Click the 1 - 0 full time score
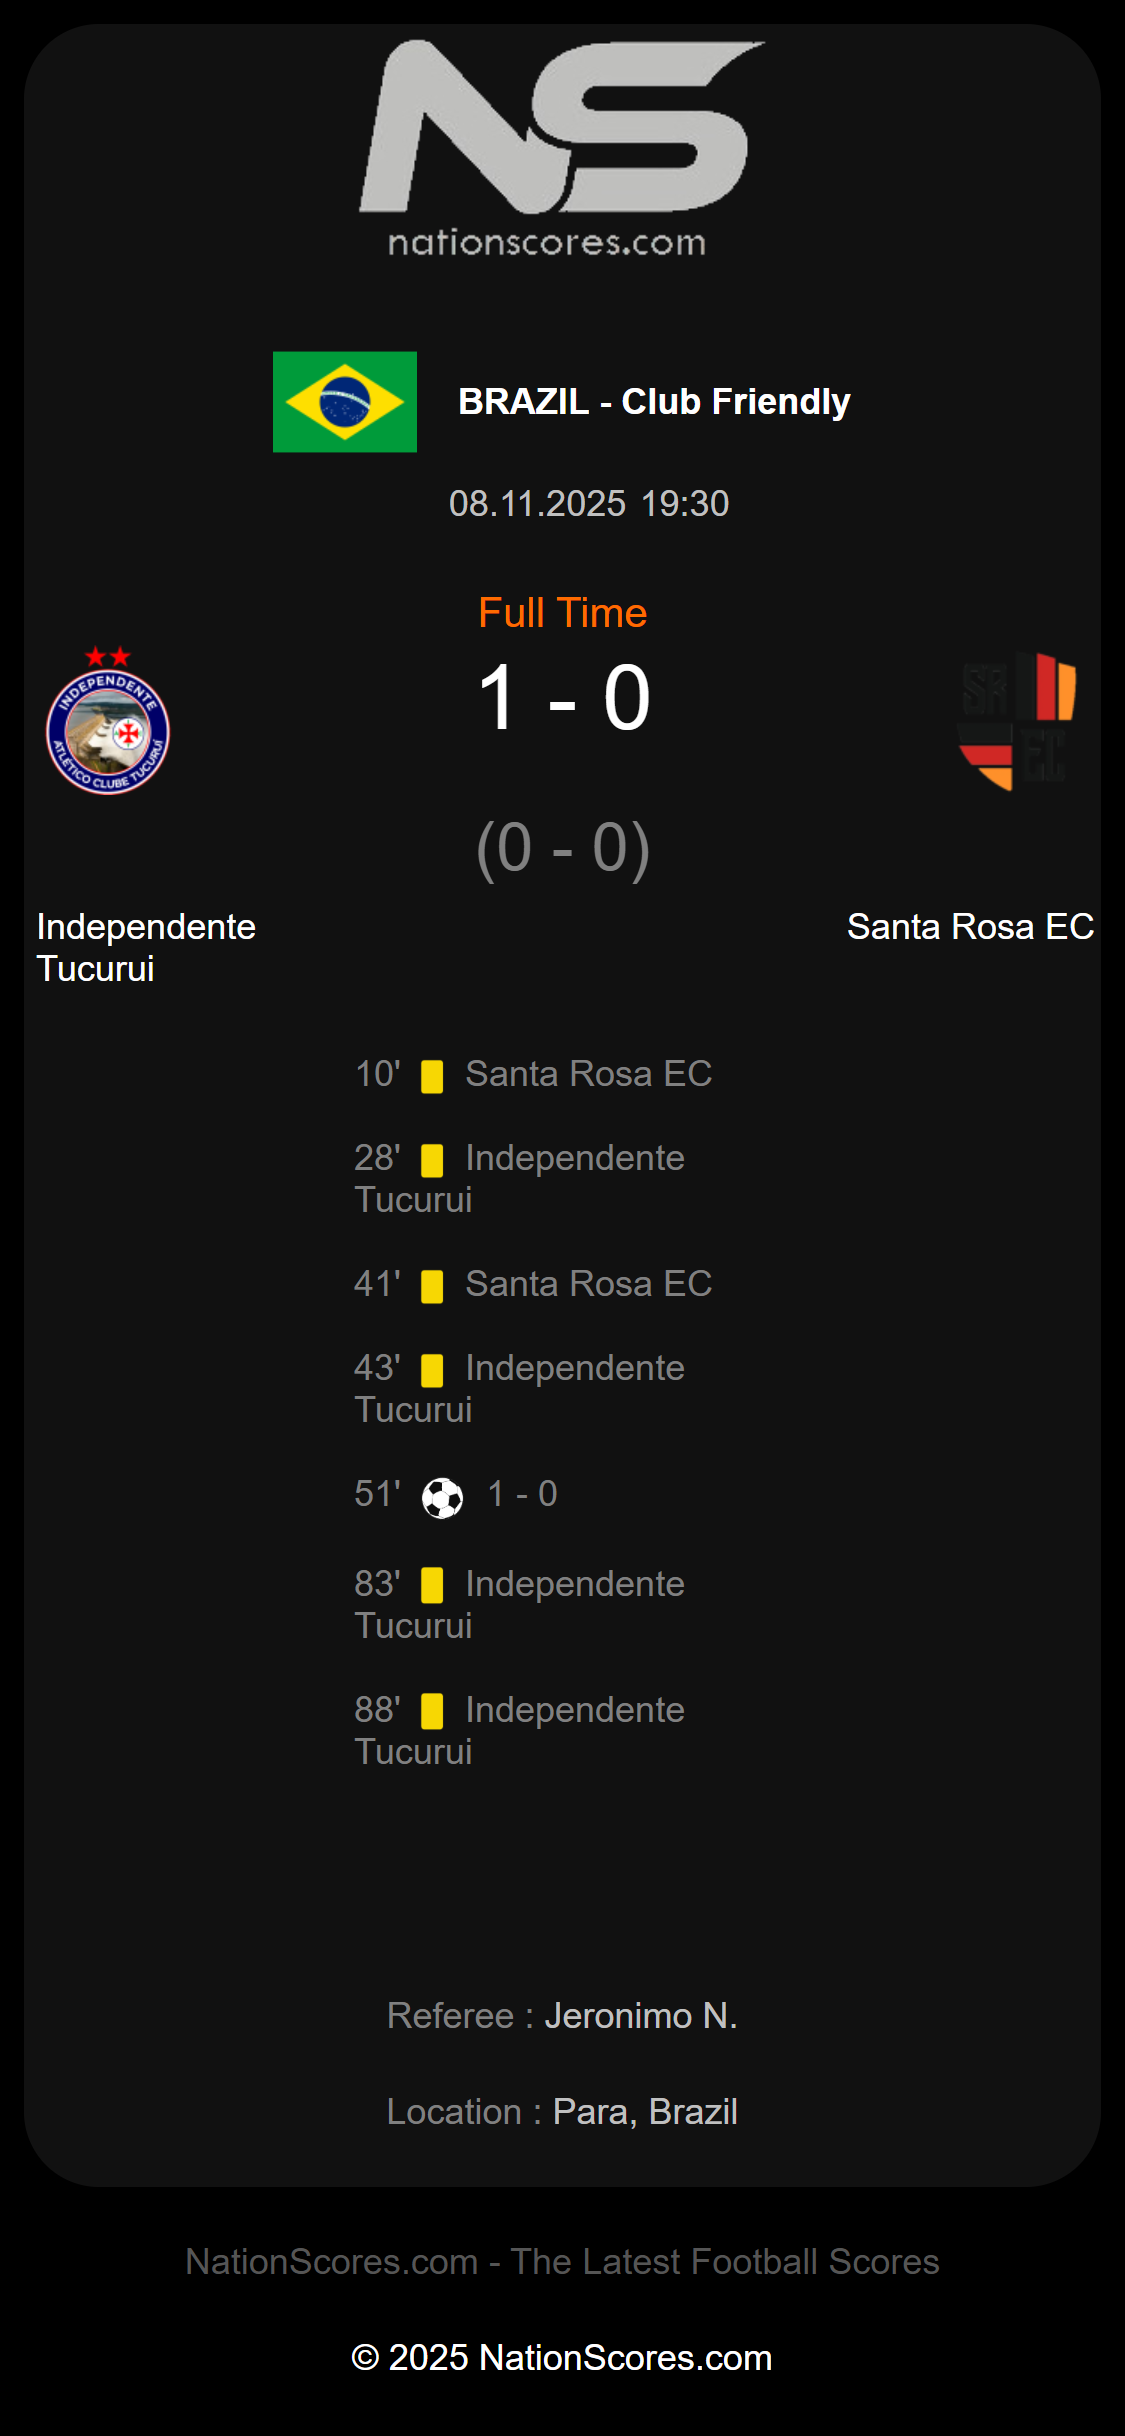 point(564,698)
